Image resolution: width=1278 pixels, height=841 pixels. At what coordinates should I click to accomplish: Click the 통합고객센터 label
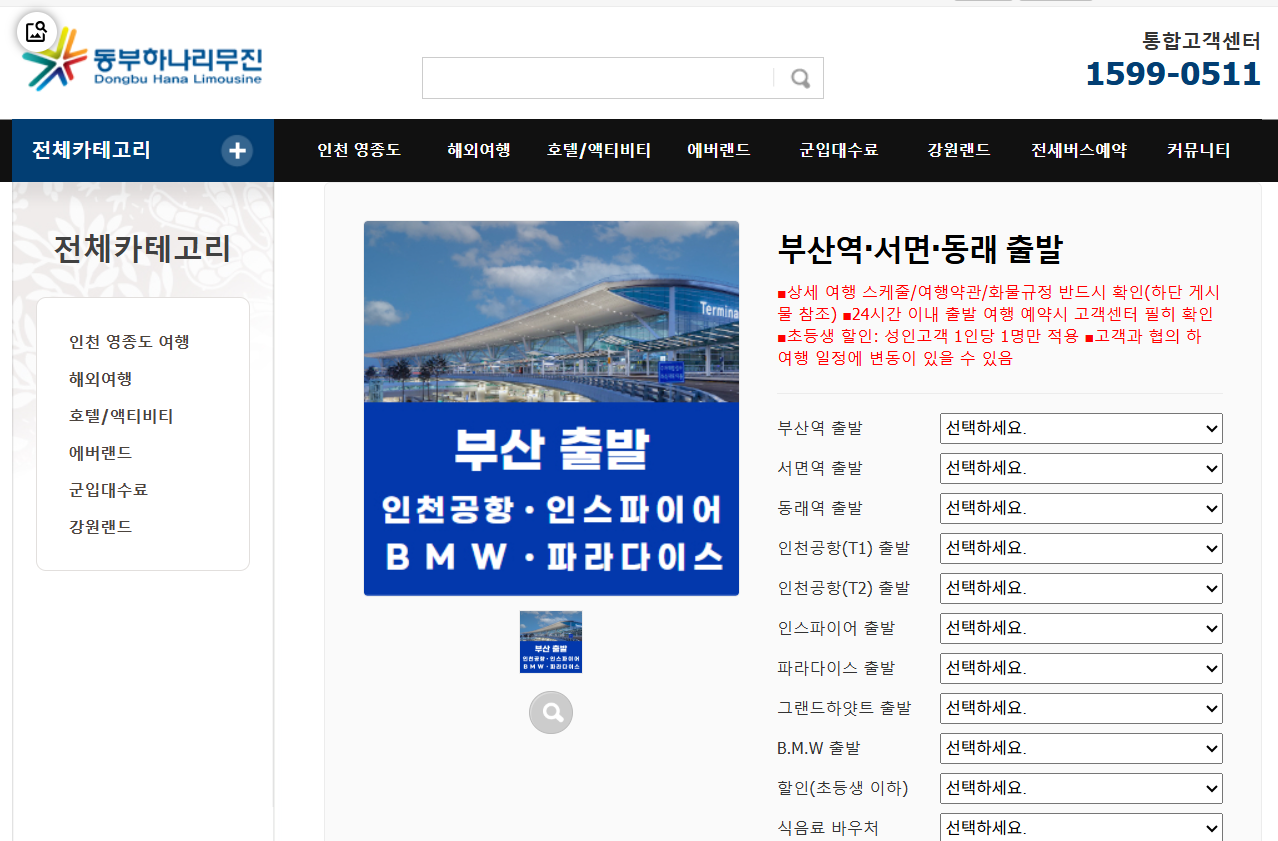click(1201, 41)
